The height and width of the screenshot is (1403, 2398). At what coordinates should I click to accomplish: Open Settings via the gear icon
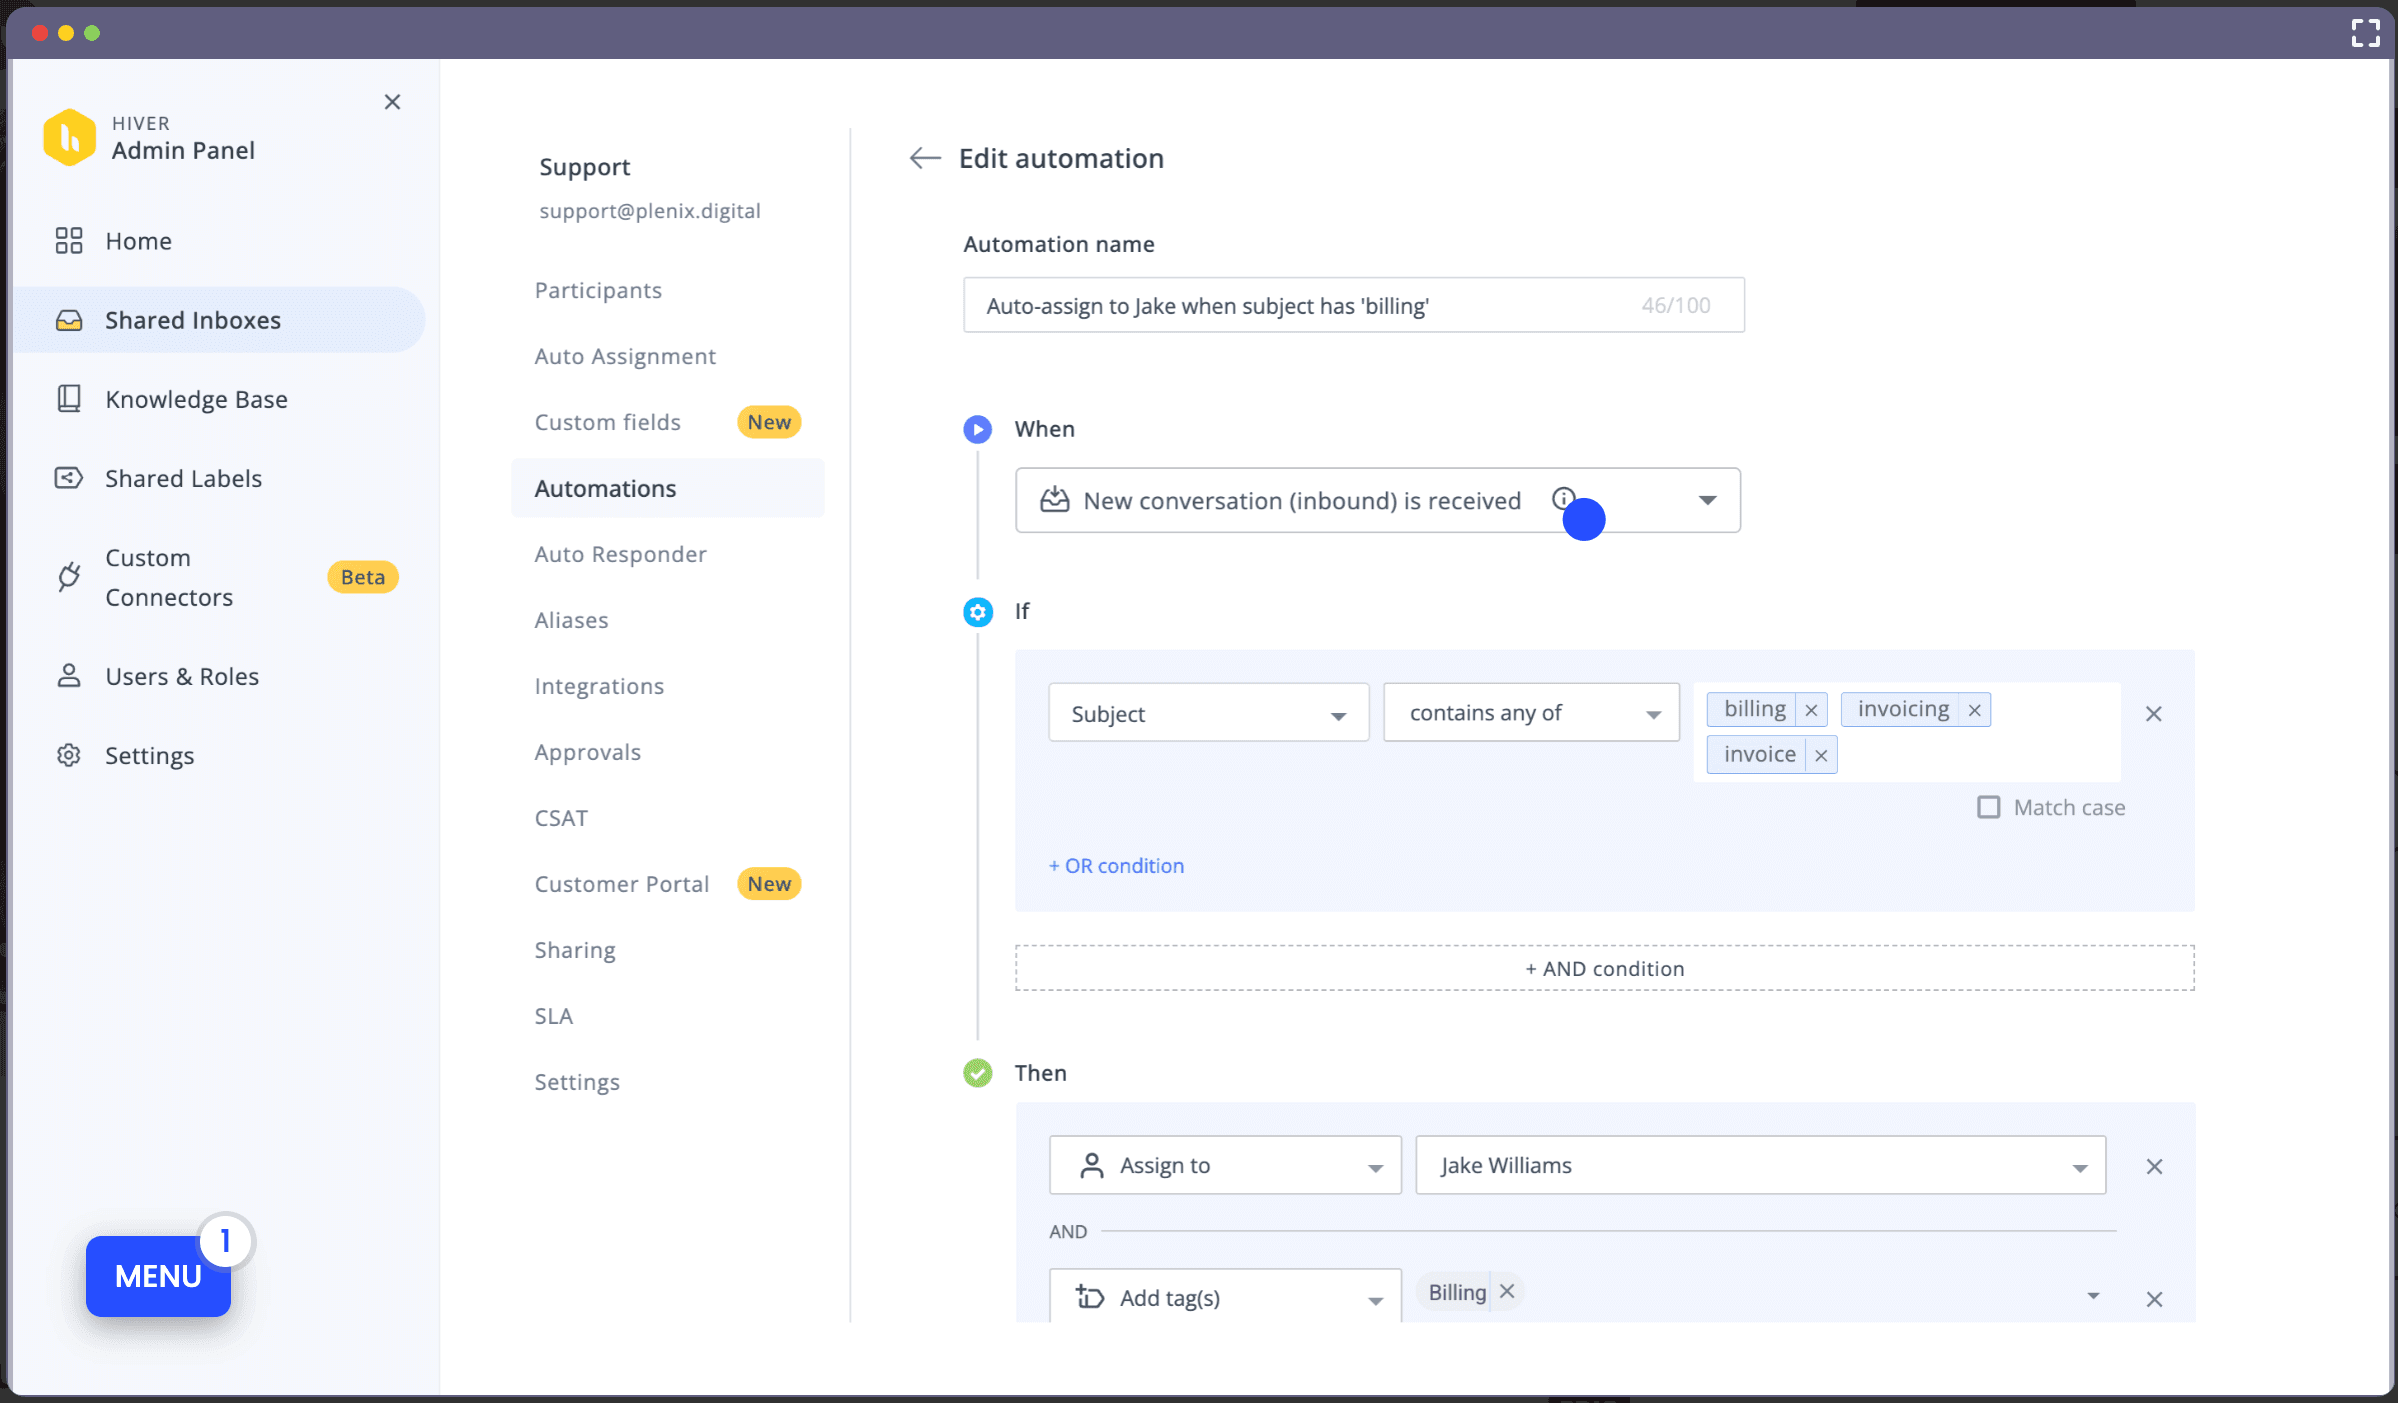[68, 755]
